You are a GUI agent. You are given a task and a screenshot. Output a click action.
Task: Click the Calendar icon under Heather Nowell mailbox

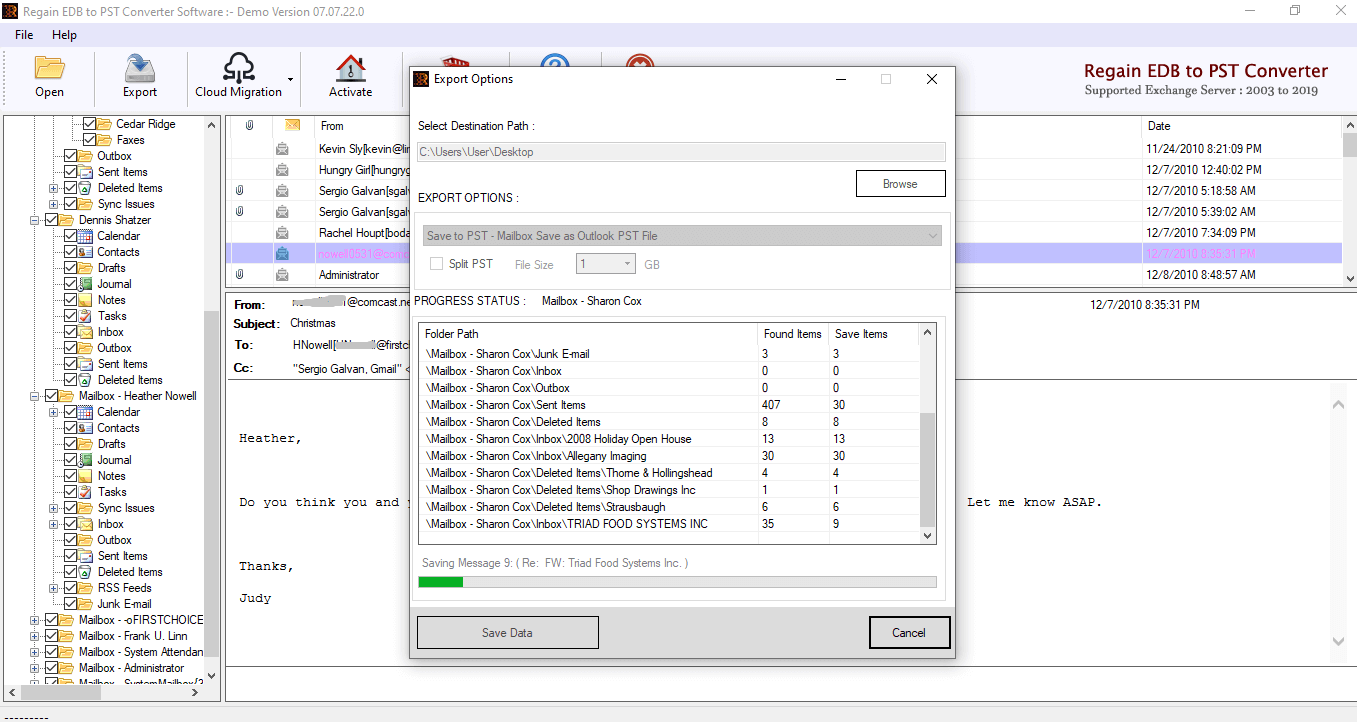pos(86,412)
